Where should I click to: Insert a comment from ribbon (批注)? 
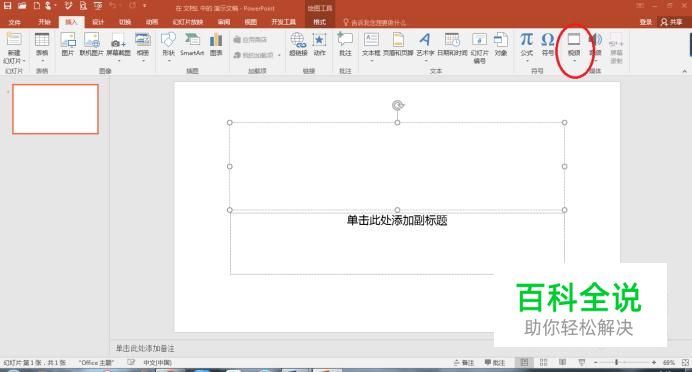(x=345, y=44)
